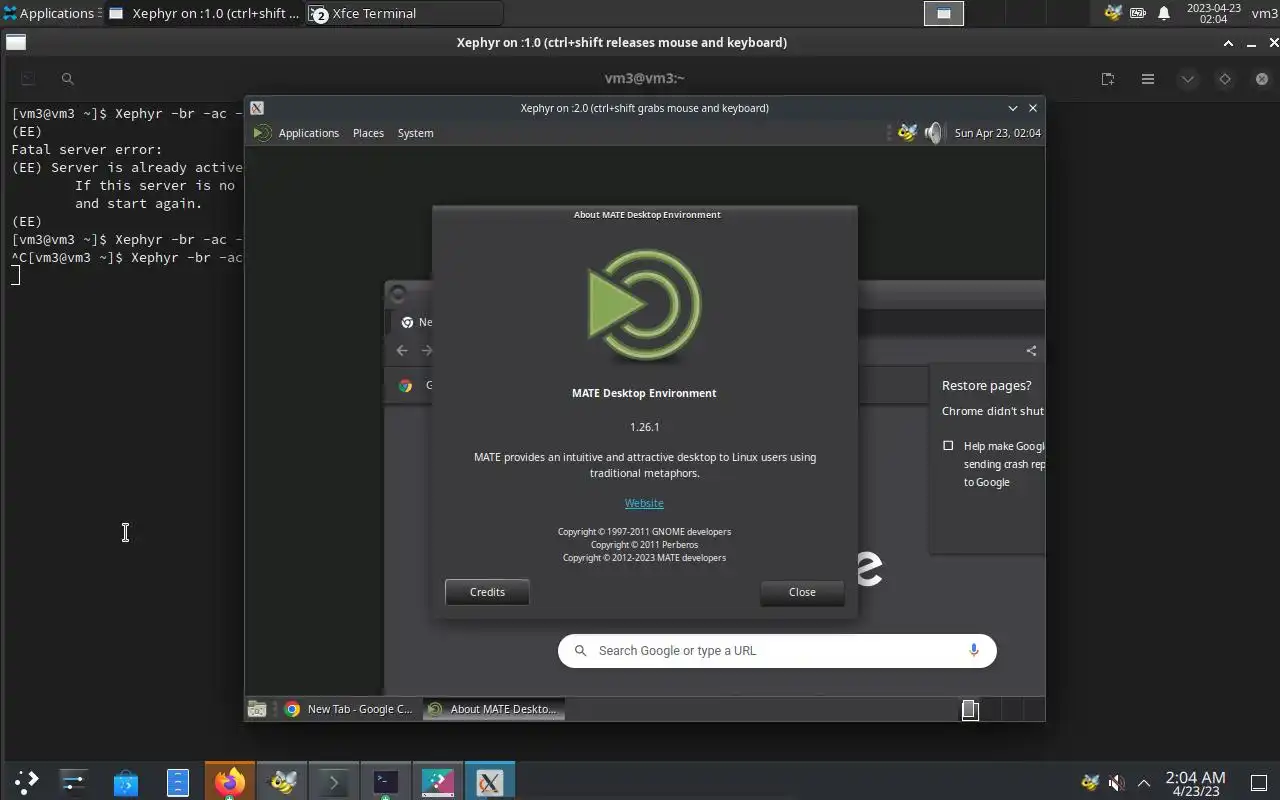
Task: Click the vm3@vm3:~ terminal title text
Action: [x=645, y=78]
